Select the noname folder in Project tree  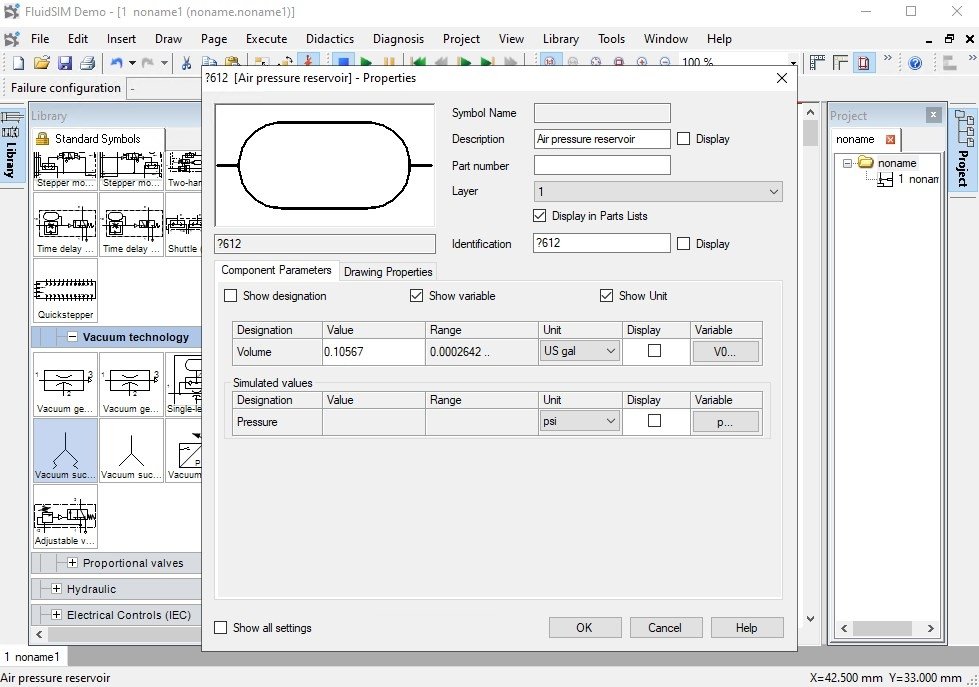[x=897, y=163]
